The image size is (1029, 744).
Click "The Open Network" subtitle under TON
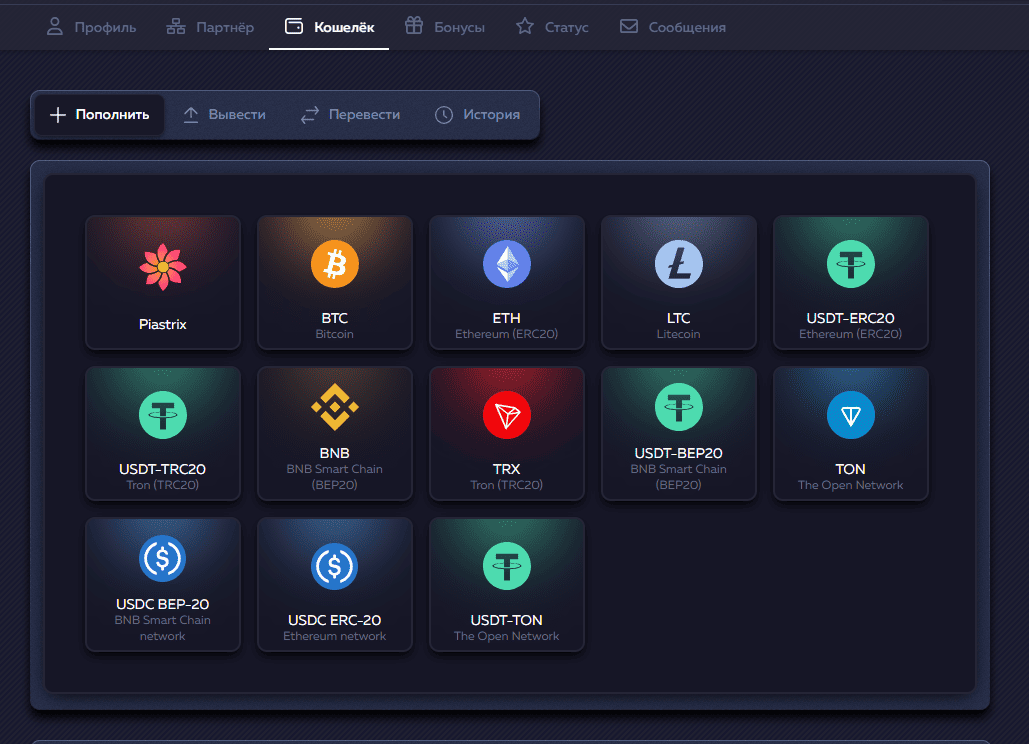[850, 485]
